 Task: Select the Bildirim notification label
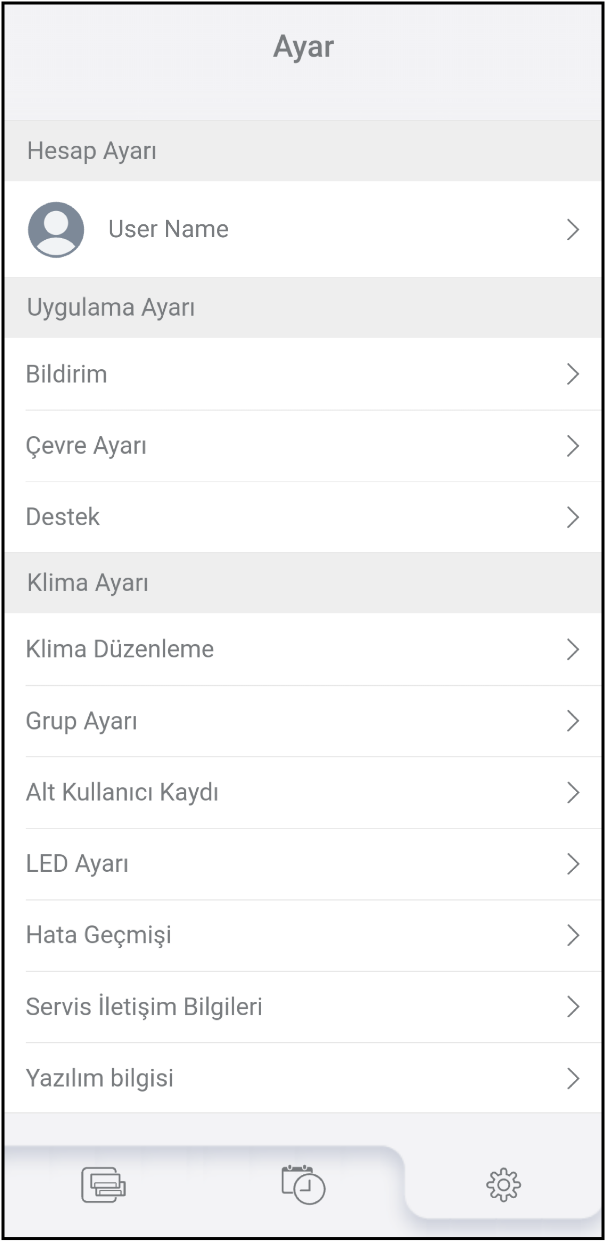(66, 374)
